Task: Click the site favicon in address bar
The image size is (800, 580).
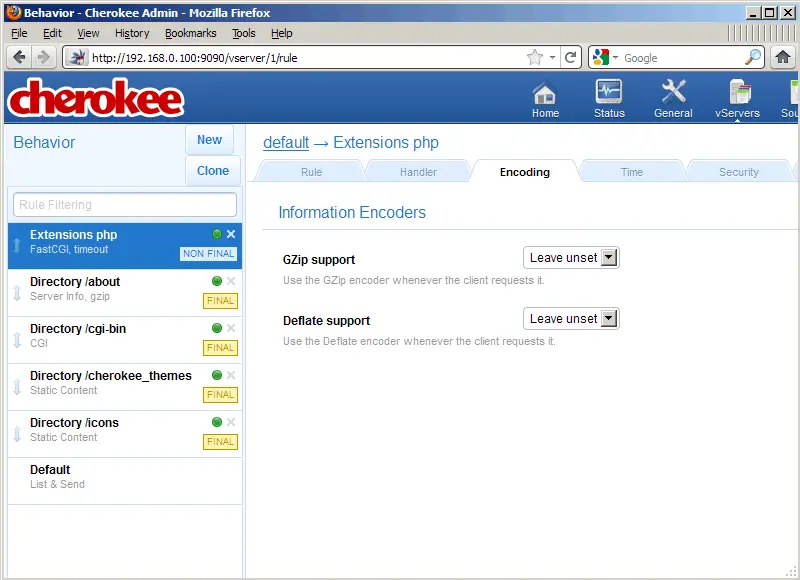Action: pyautogui.click(x=78, y=58)
